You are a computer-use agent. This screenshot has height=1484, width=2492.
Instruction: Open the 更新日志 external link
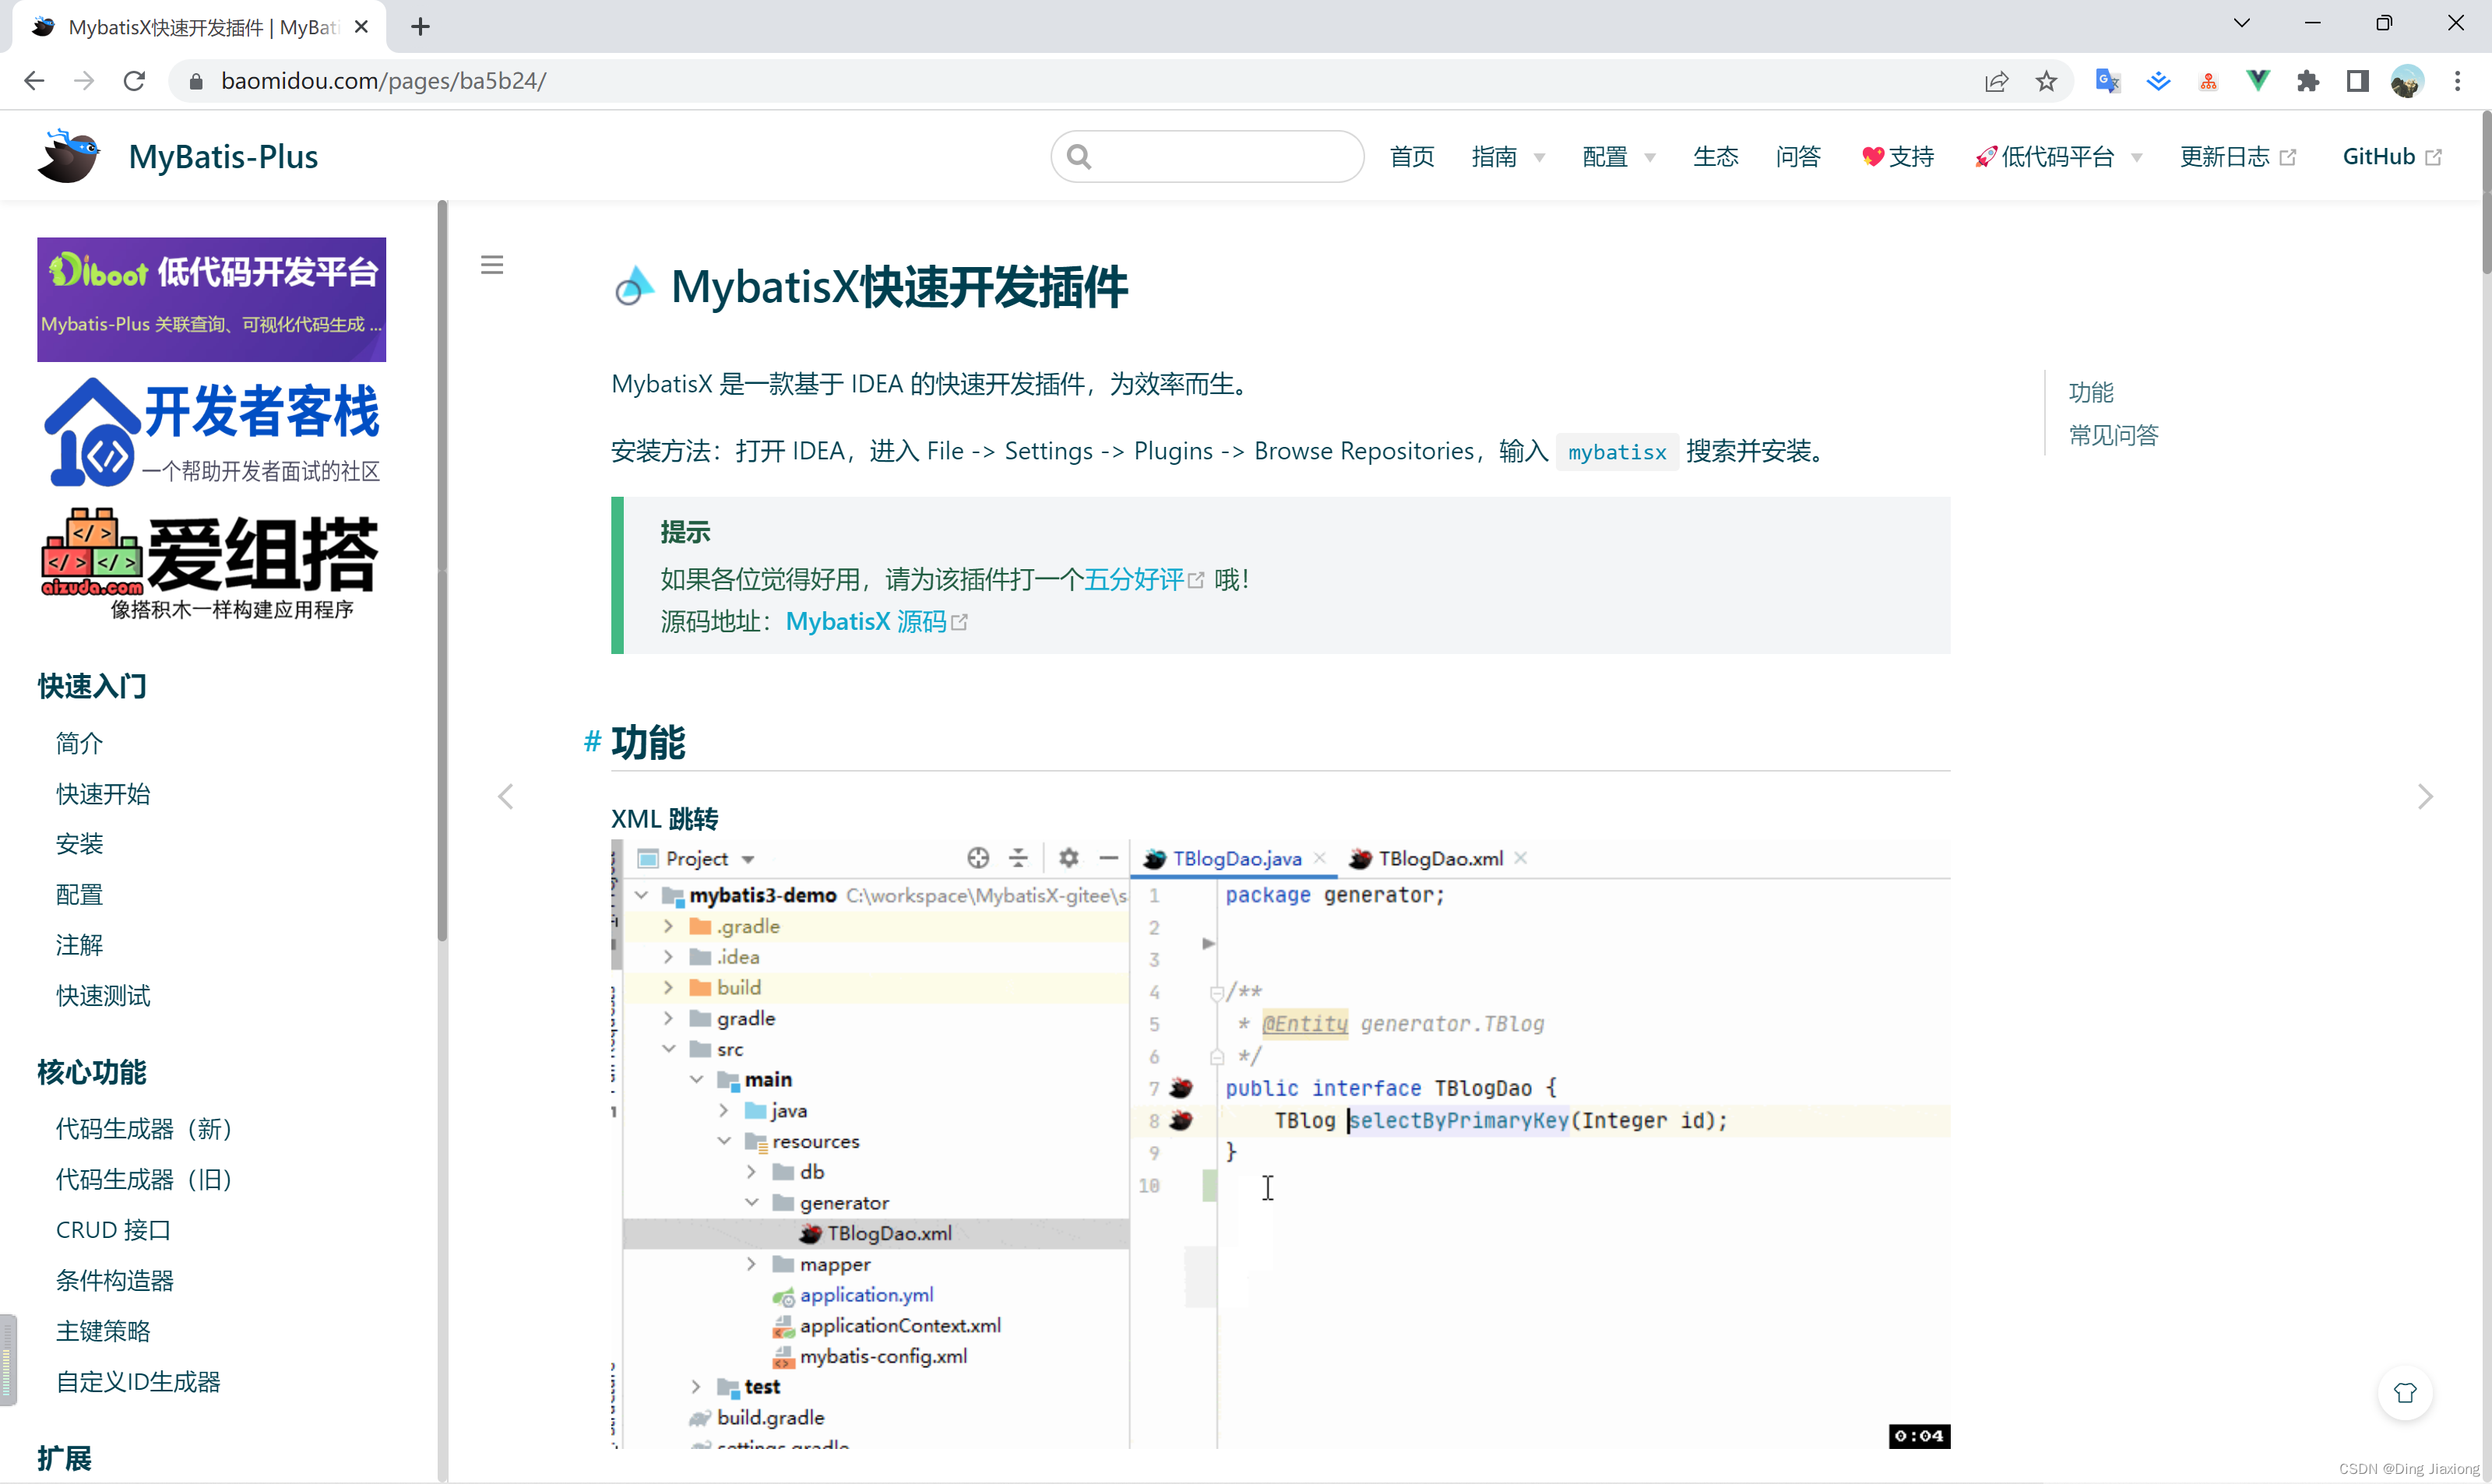click(x=2237, y=157)
